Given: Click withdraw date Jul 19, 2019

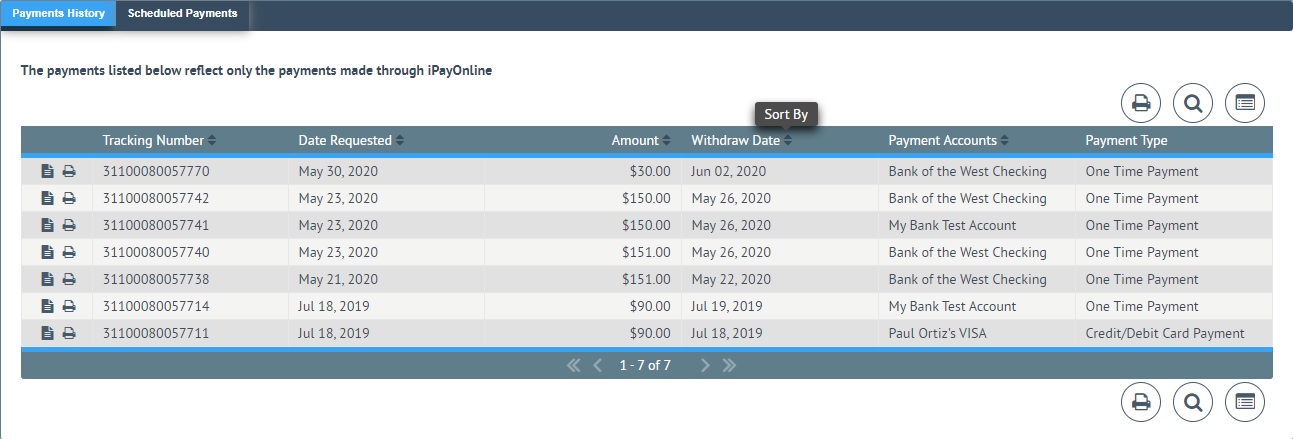Looking at the screenshot, I should pyautogui.click(x=726, y=306).
